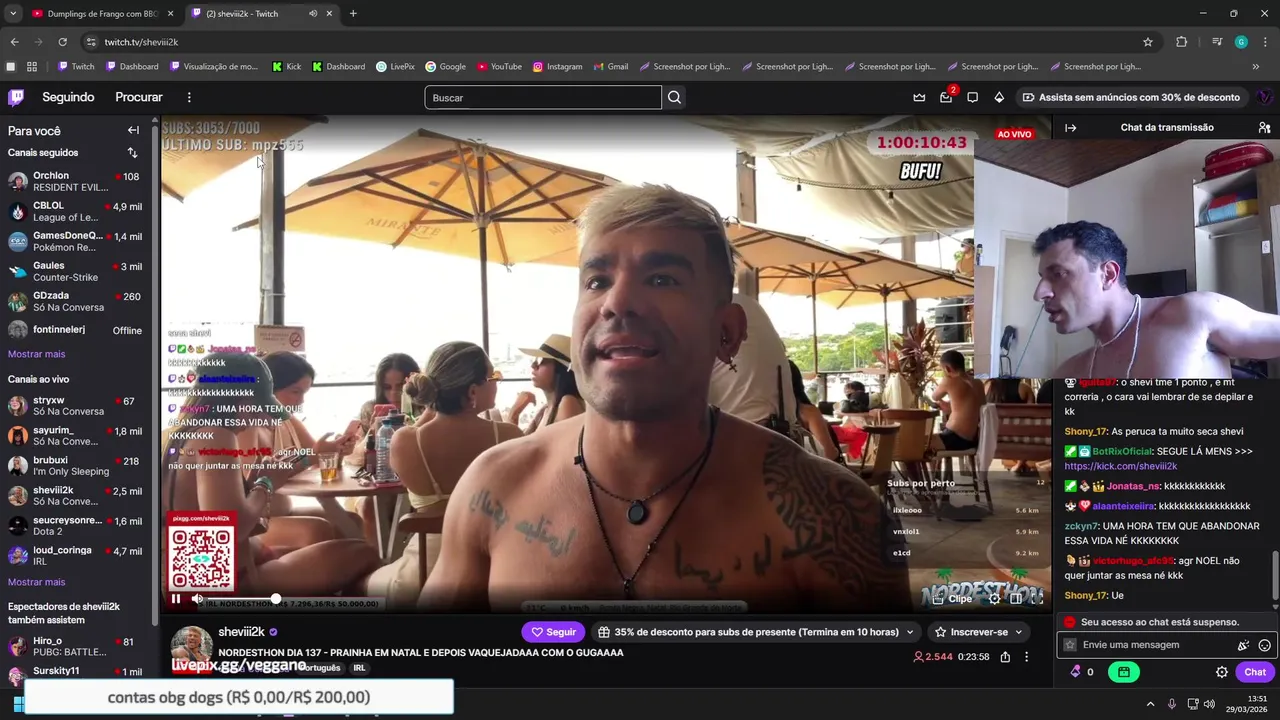Click Assista sem anúncios 30% offer
The width and height of the screenshot is (1280, 720).
point(1131,97)
